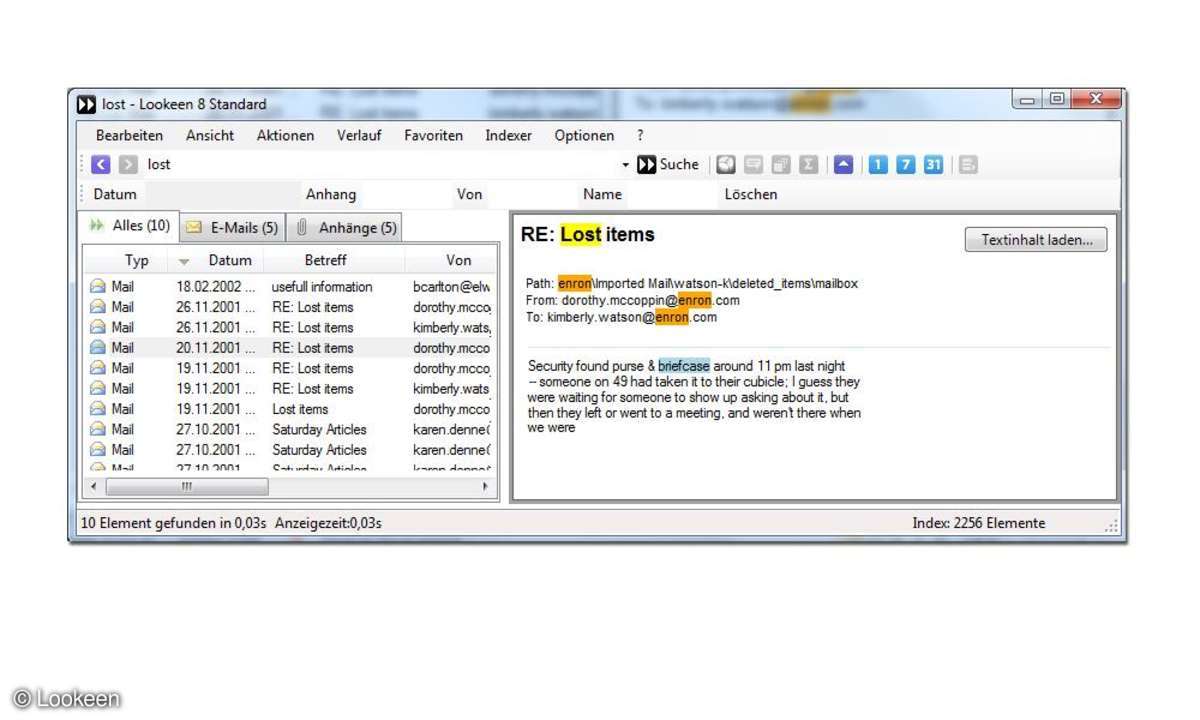Click the purple up-arrow toolbar icon
This screenshot has width=1200, height=720.
coord(843,165)
